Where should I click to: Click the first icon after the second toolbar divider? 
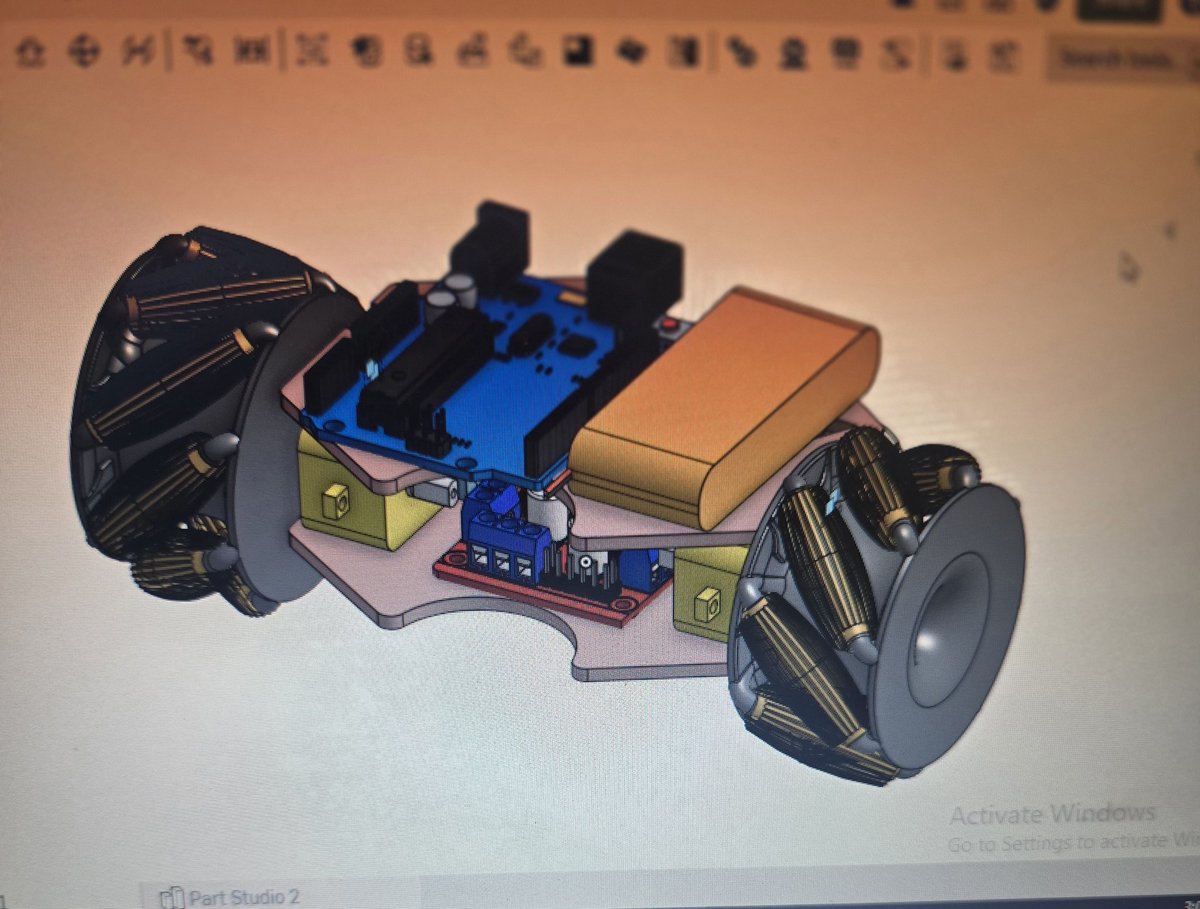coord(312,50)
